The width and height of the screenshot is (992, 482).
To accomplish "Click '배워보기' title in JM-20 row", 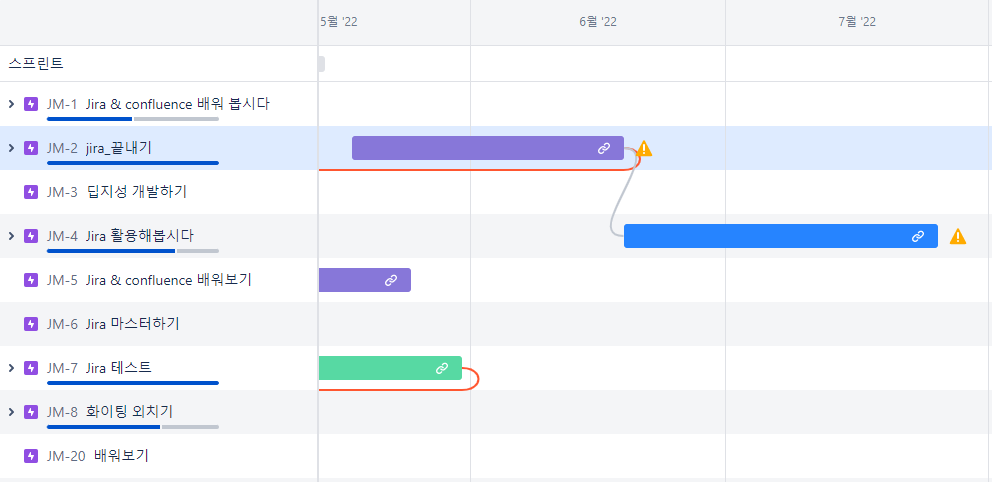I will (121, 455).
